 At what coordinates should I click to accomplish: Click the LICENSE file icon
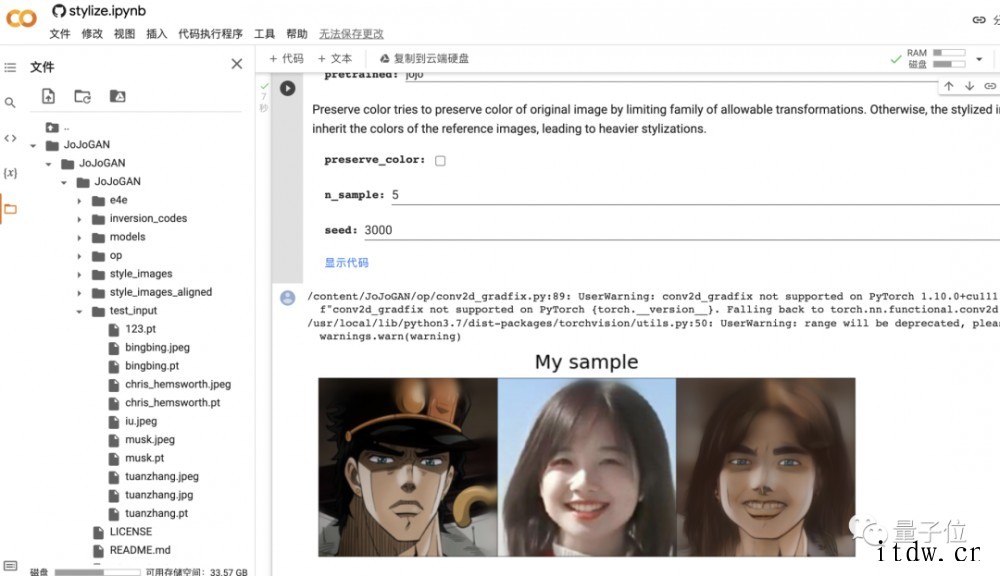coord(98,532)
